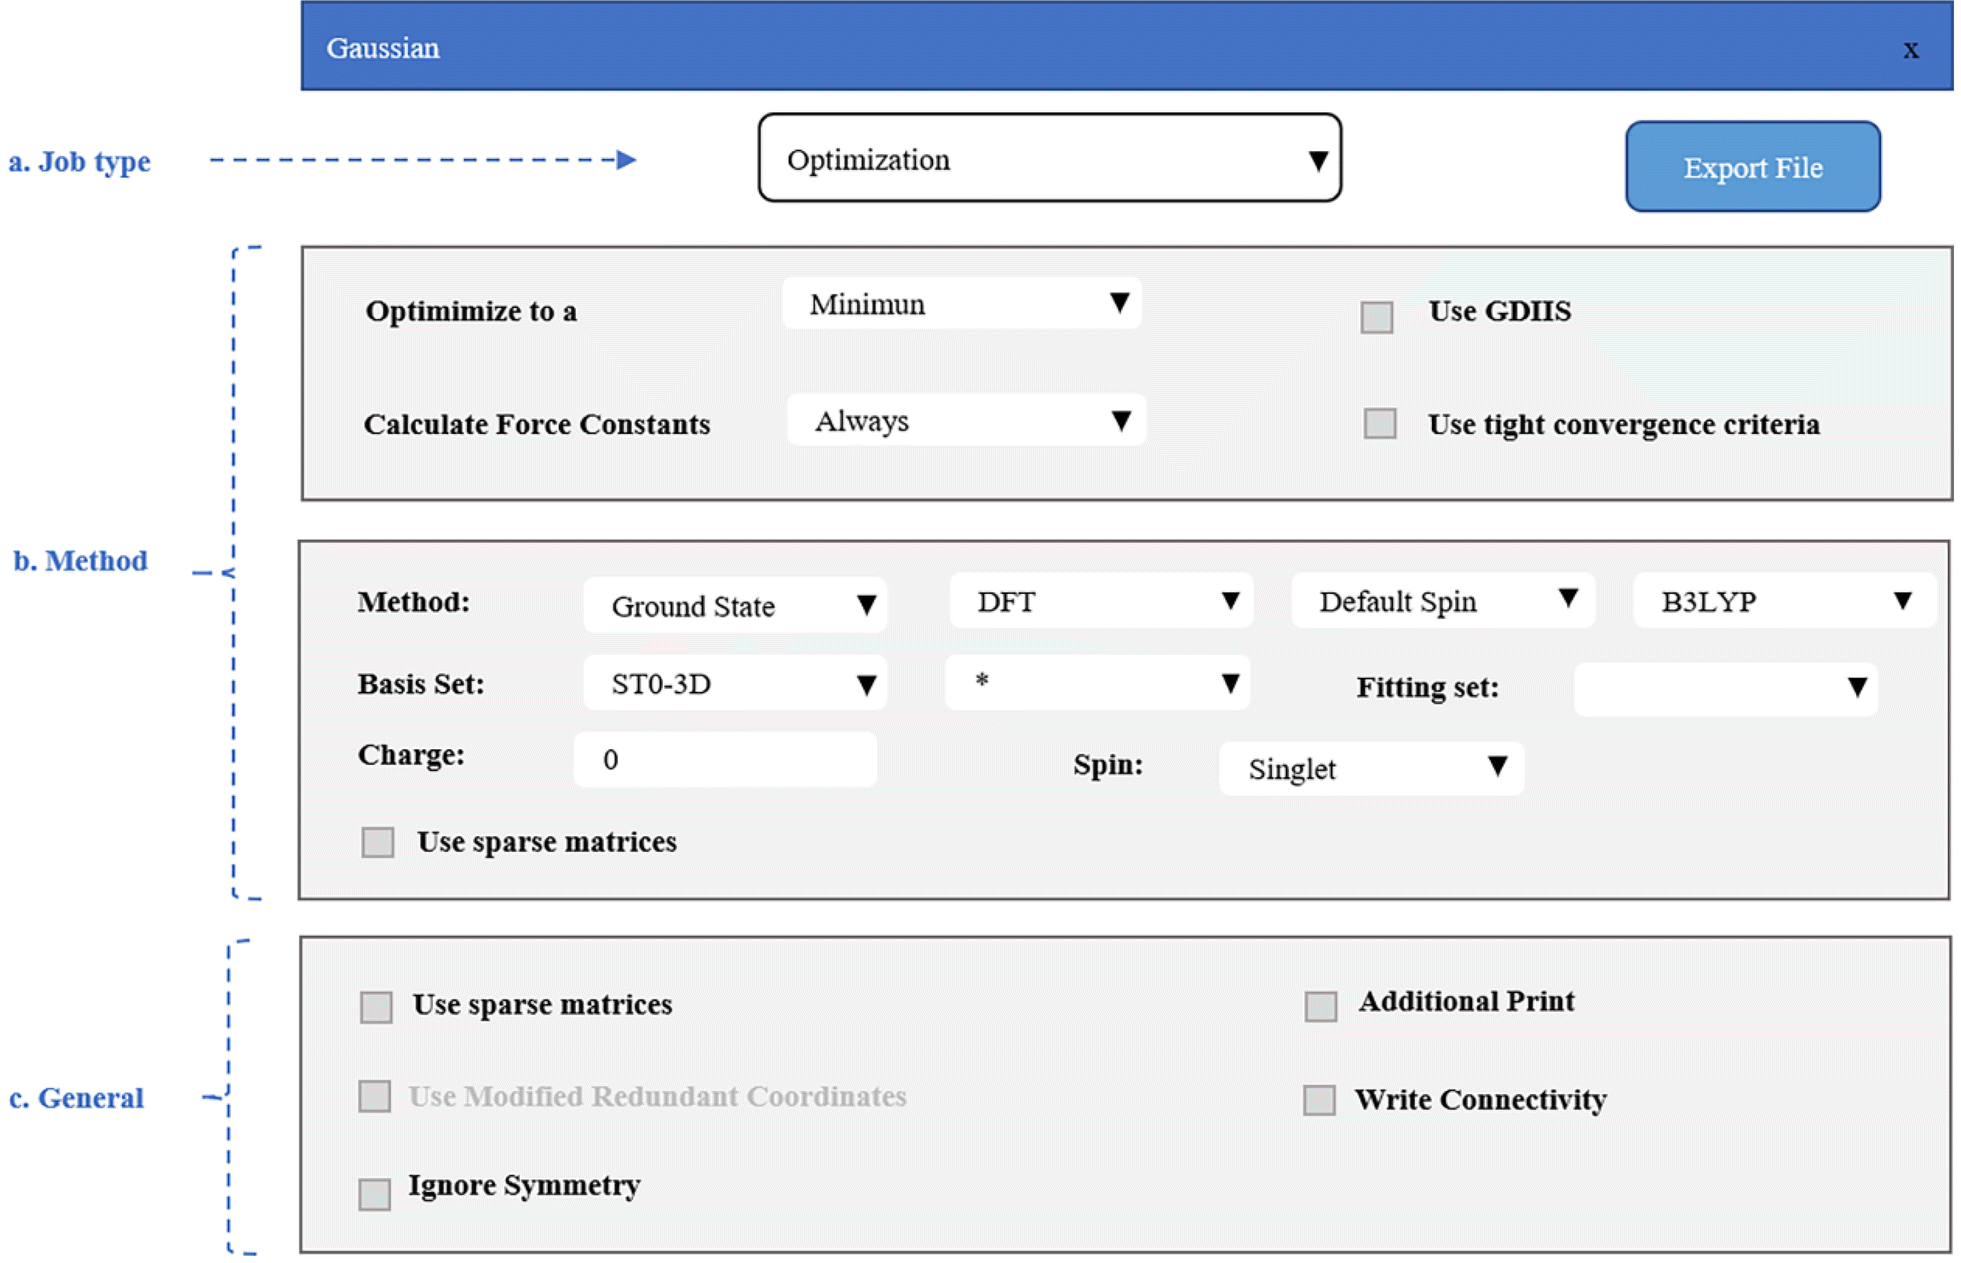1961x1263 pixels.
Task: Open the Optimization job type dropdown
Action: [x=1049, y=158]
